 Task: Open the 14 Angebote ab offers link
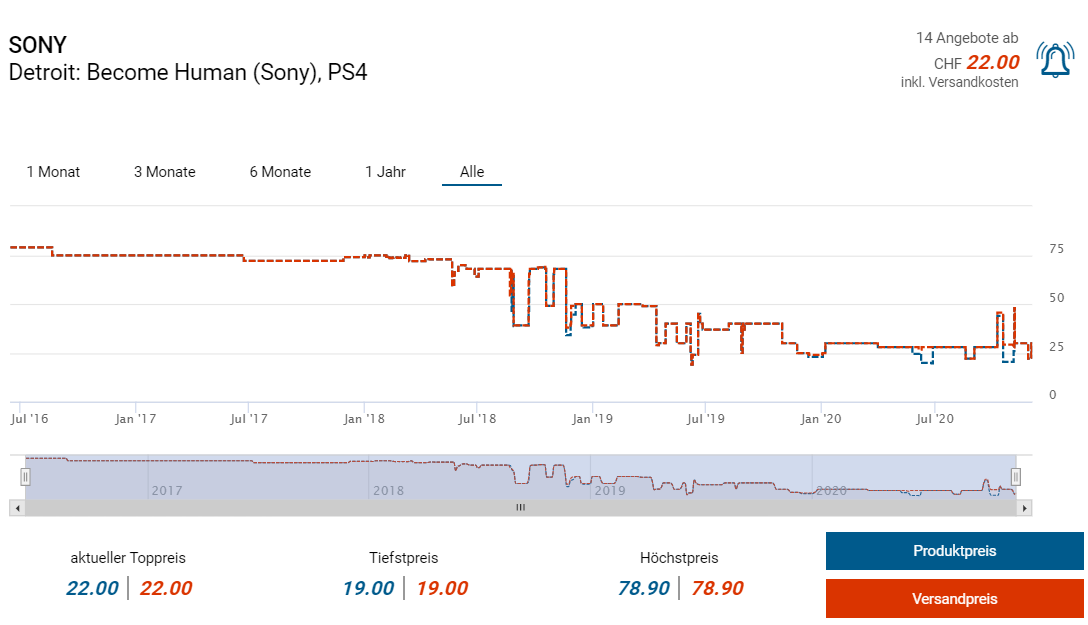pos(966,38)
